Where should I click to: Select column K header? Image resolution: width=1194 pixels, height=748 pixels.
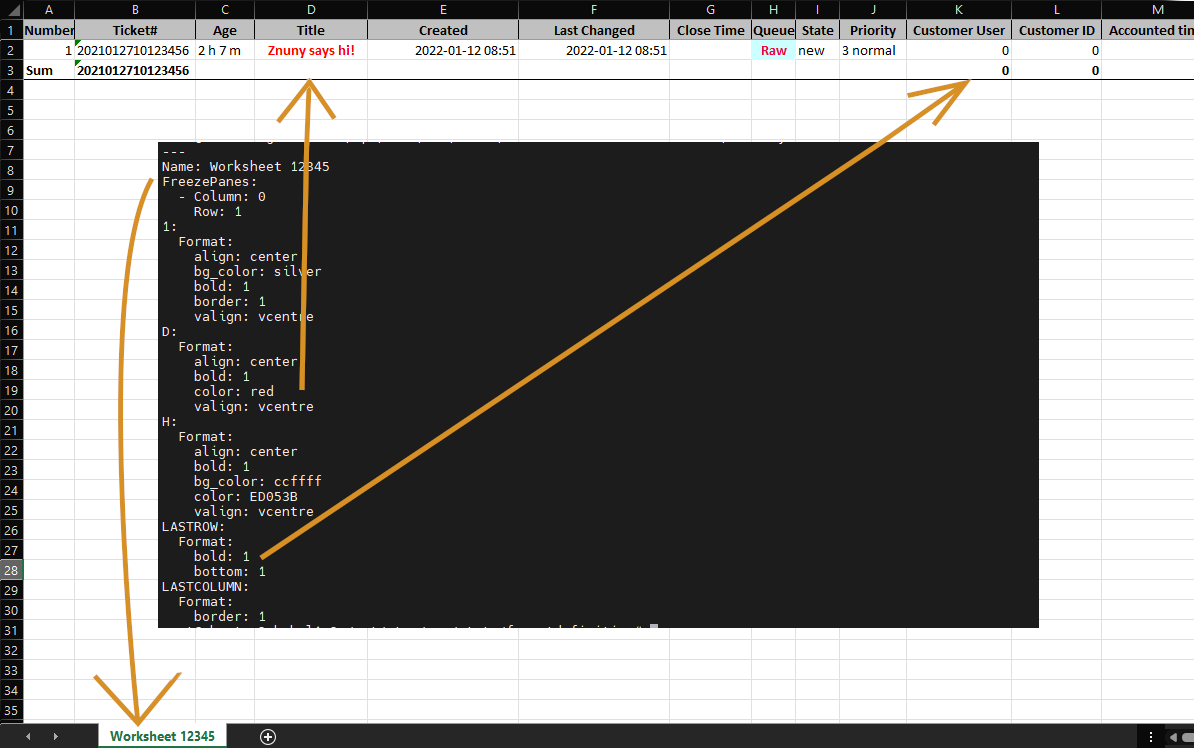coord(958,9)
